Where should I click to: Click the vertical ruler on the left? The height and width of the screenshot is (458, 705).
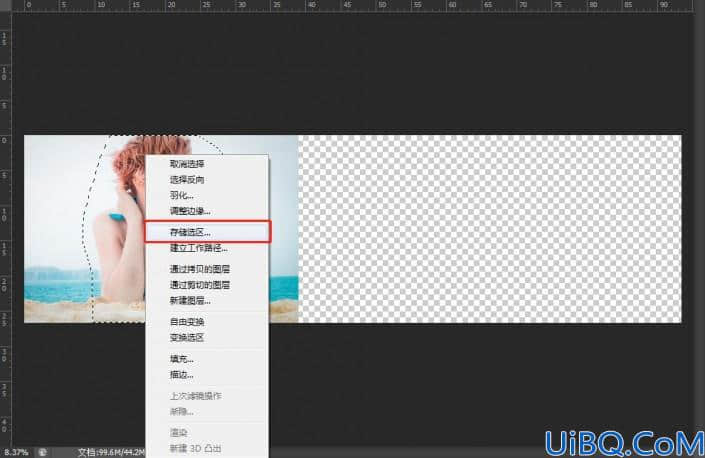click(x=6, y=229)
